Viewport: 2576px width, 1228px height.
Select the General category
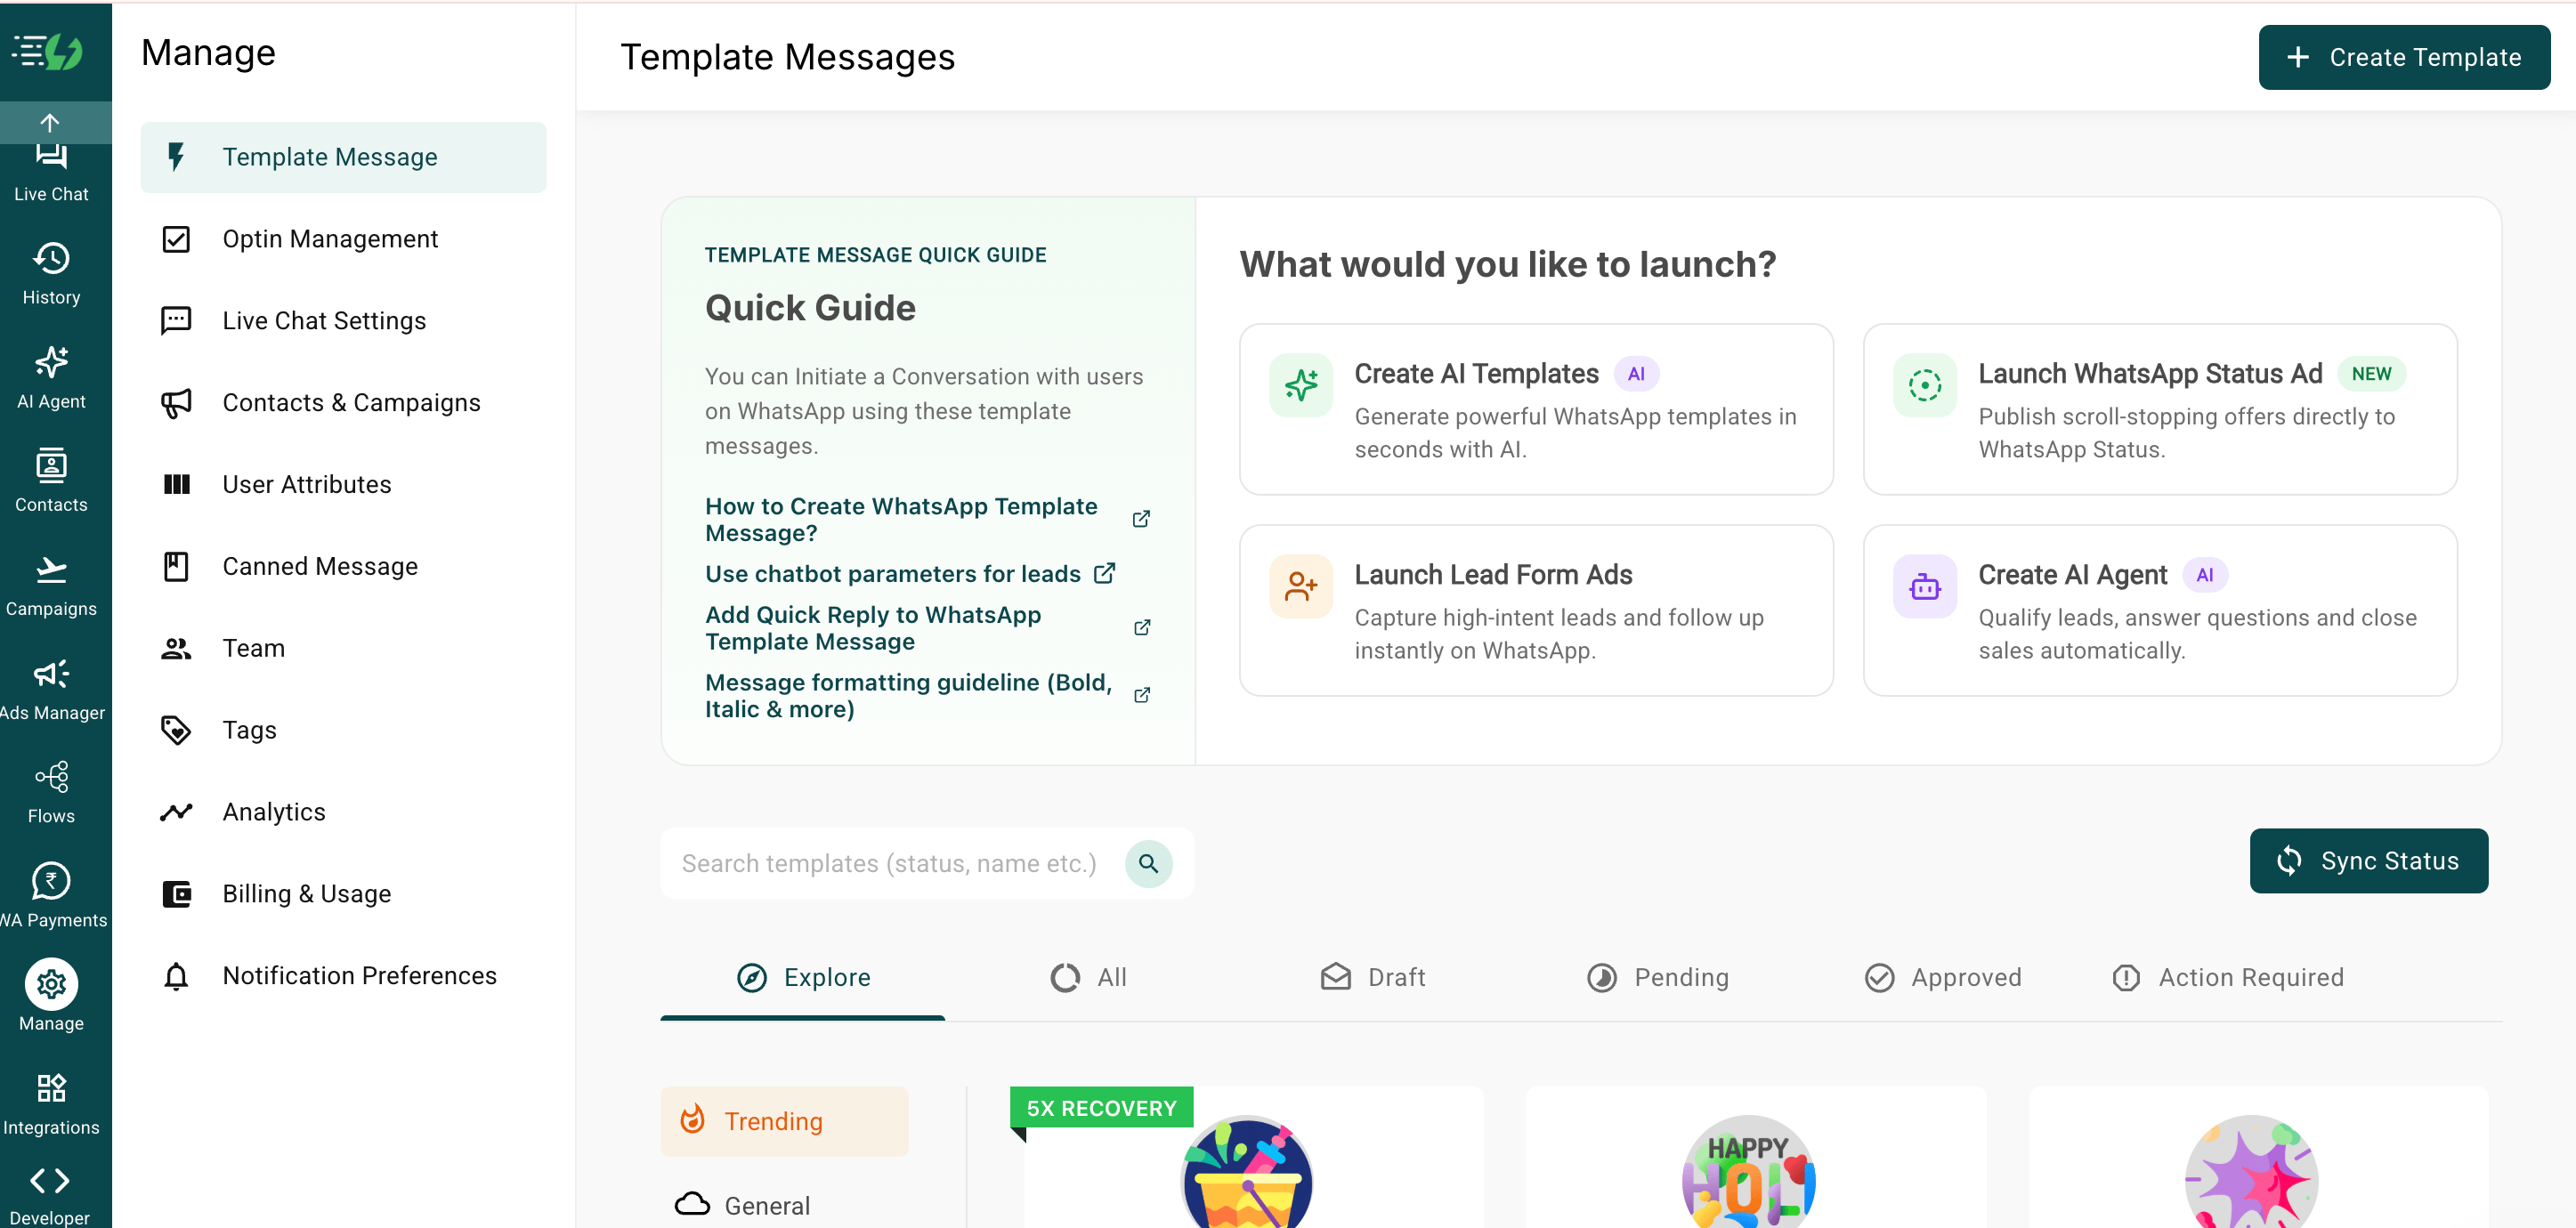click(784, 1204)
